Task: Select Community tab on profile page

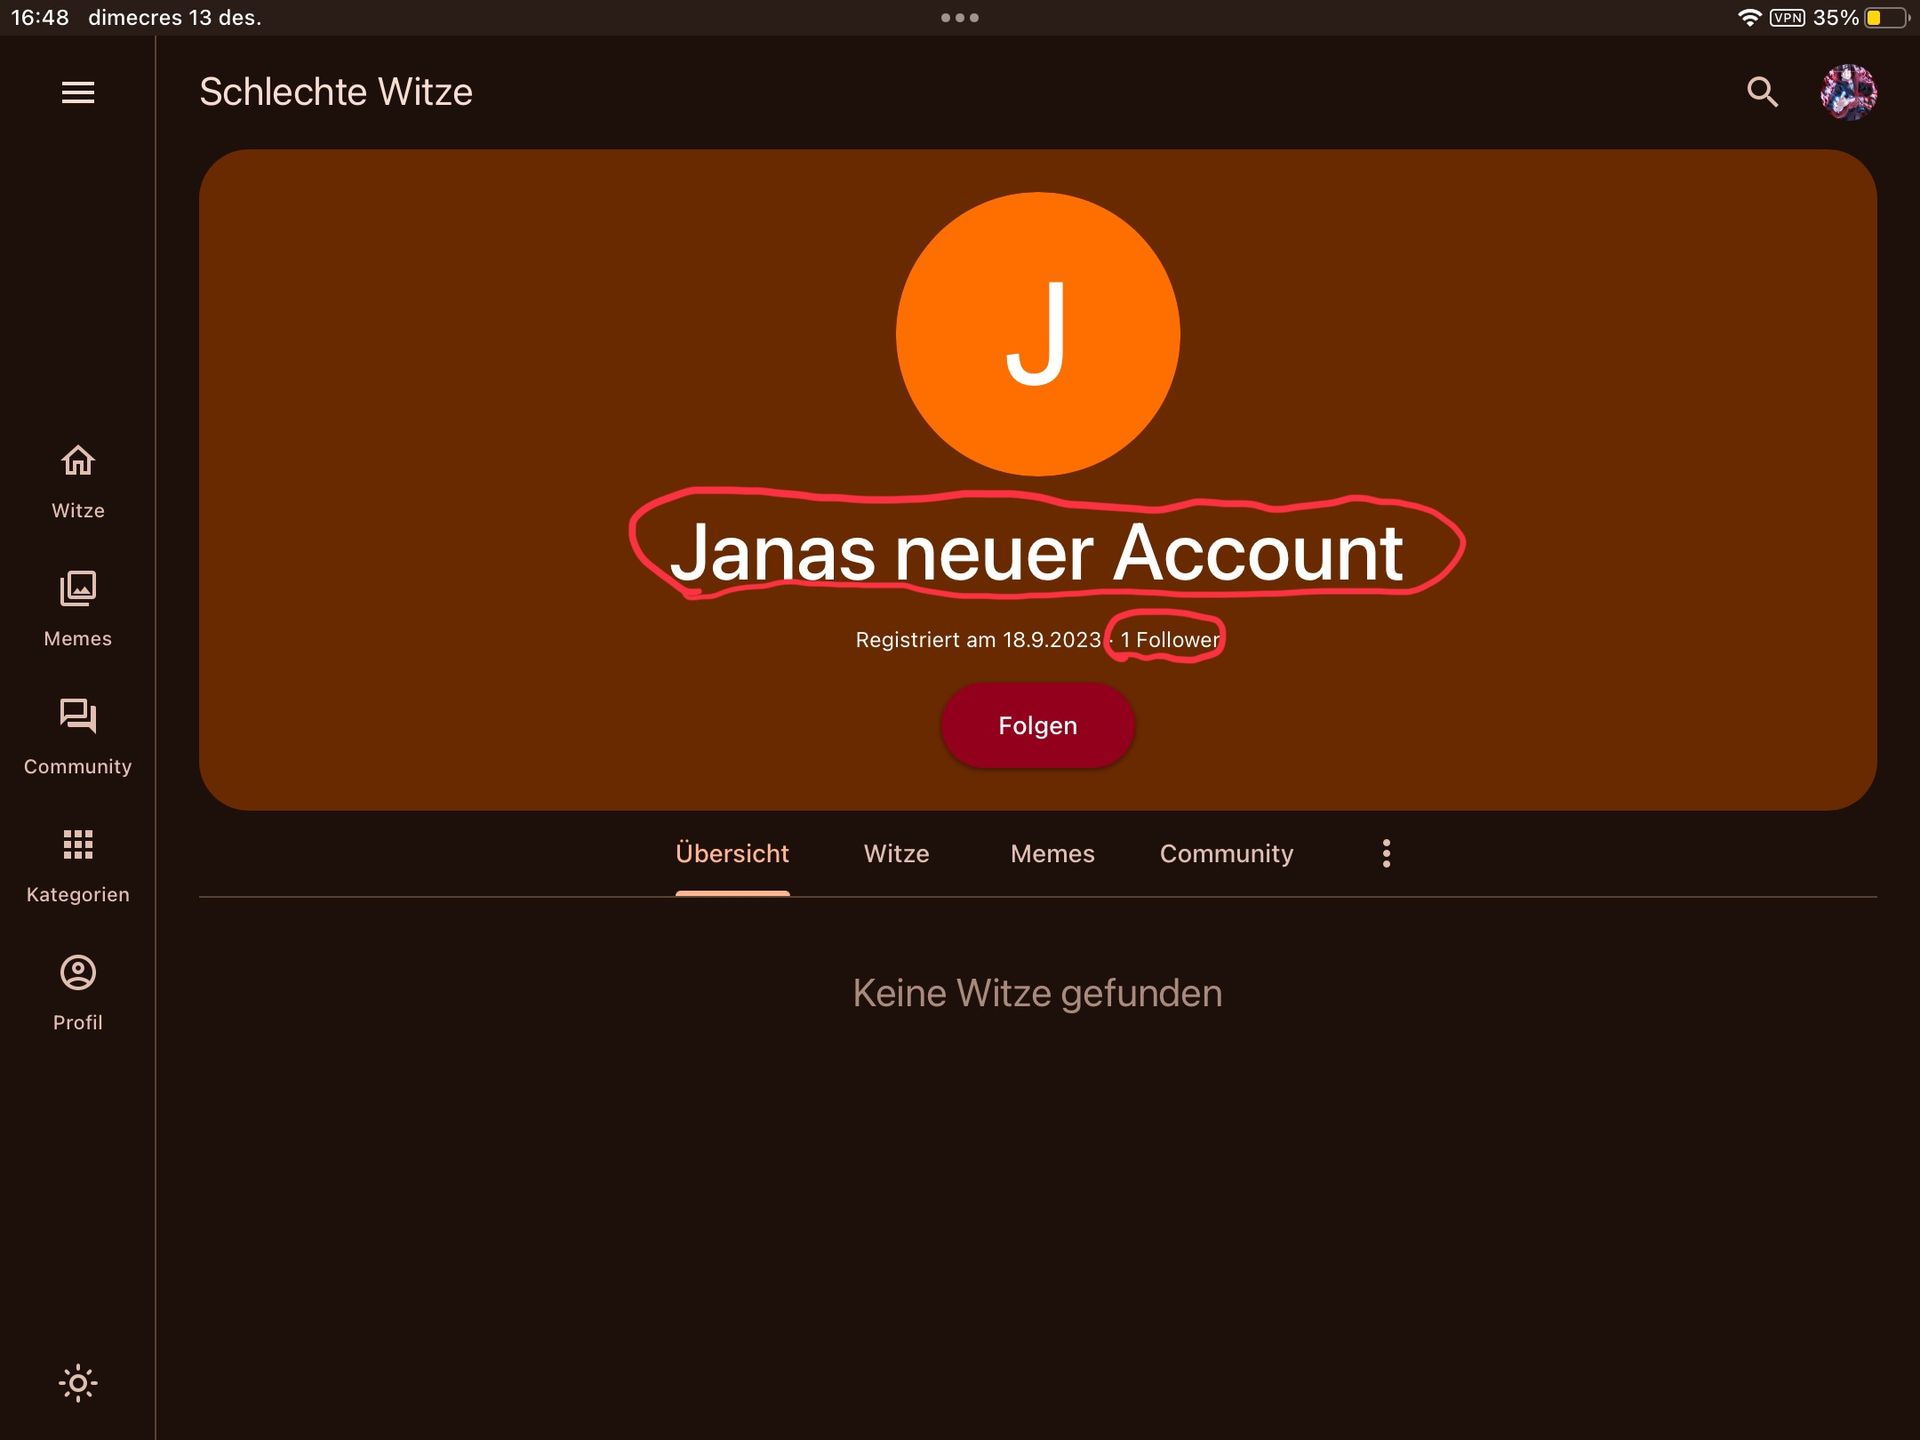Action: [x=1226, y=852]
